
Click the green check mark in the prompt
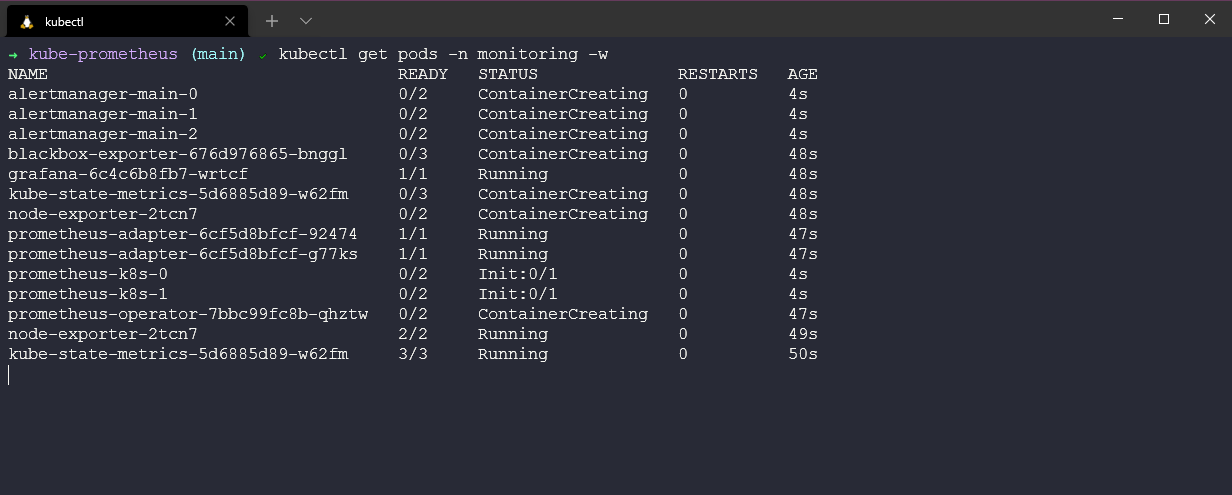(x=263, y=54)
